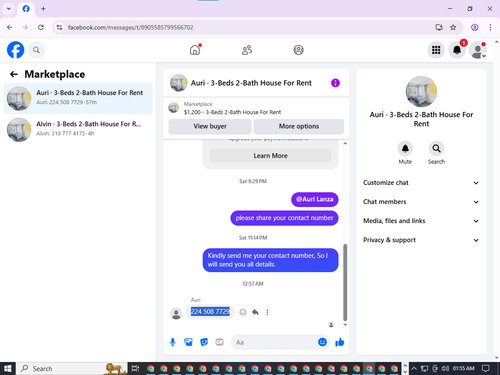Screen dimensions: 500x375
Task: Bookmark this page star icon
Action: pyautogui.click(x=453, y=27)
